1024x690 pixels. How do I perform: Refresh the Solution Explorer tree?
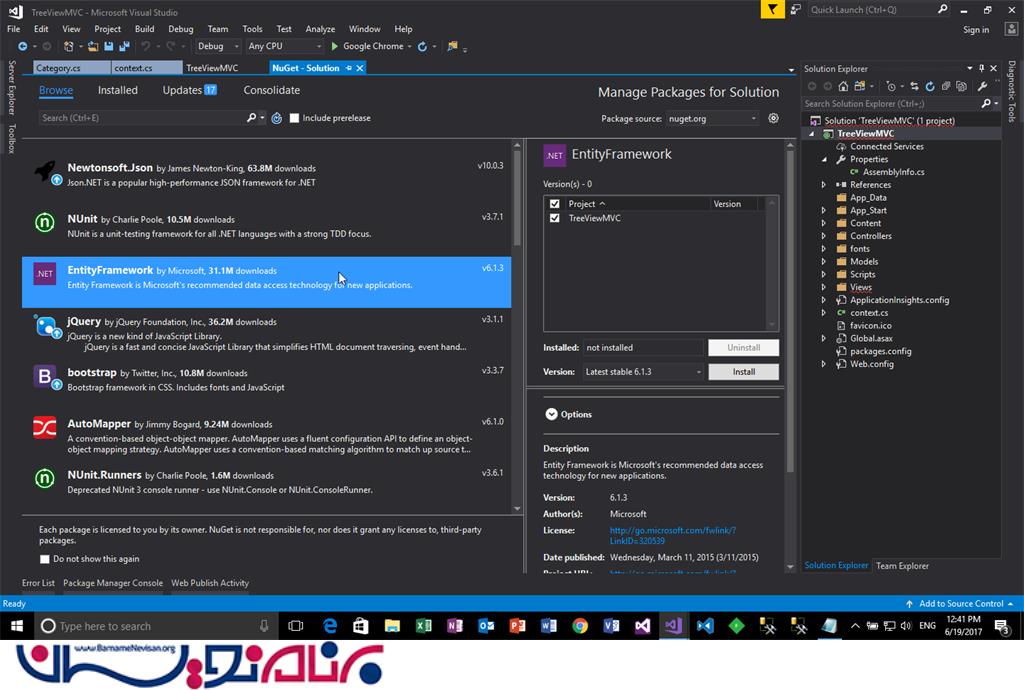coord(929,86)
